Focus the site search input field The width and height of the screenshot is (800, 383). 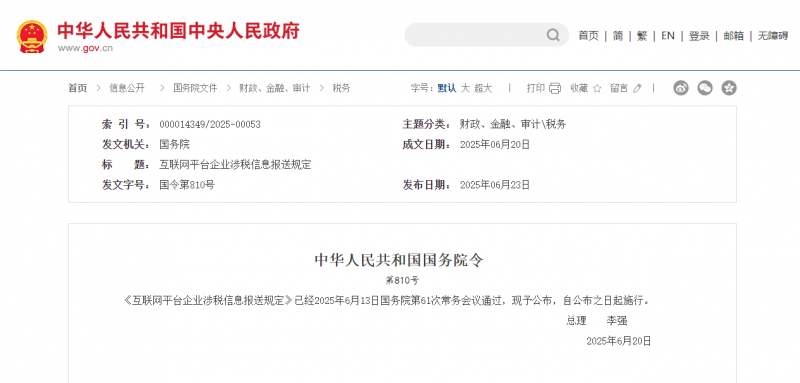pos(486,35)
